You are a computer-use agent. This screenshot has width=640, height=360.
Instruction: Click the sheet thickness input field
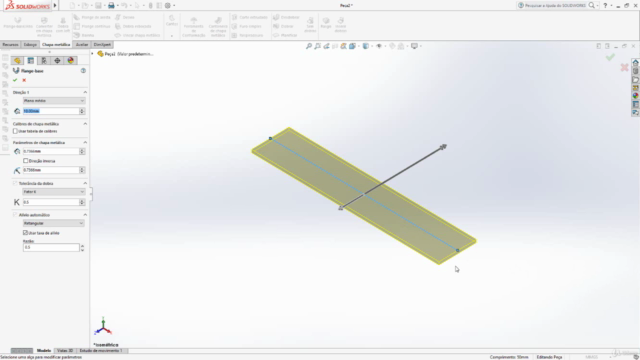tap(51, 151)
